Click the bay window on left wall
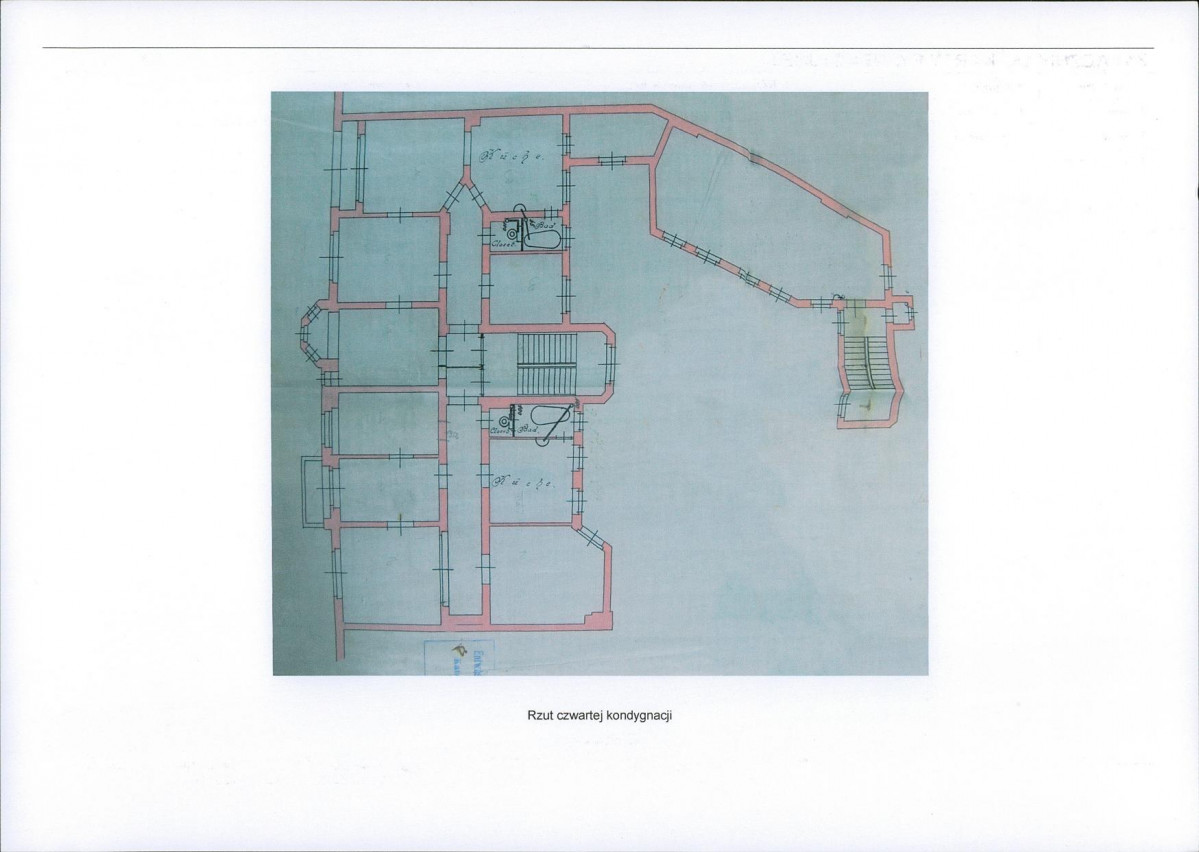The image size is (1199, 852). click(x=313, y=333)
